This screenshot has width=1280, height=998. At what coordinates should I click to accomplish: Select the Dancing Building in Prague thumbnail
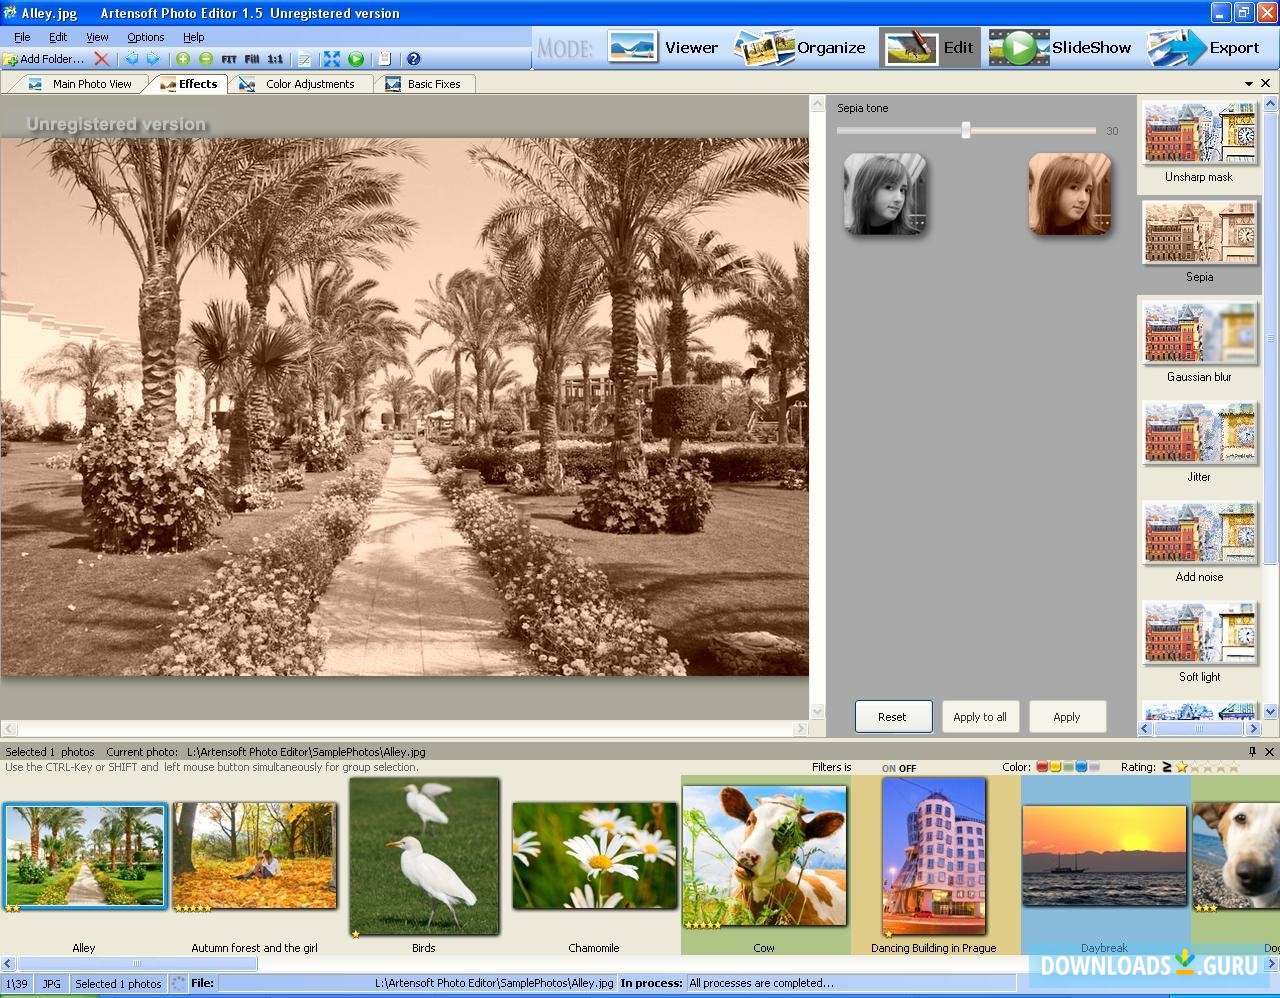(x=933, y=857)
